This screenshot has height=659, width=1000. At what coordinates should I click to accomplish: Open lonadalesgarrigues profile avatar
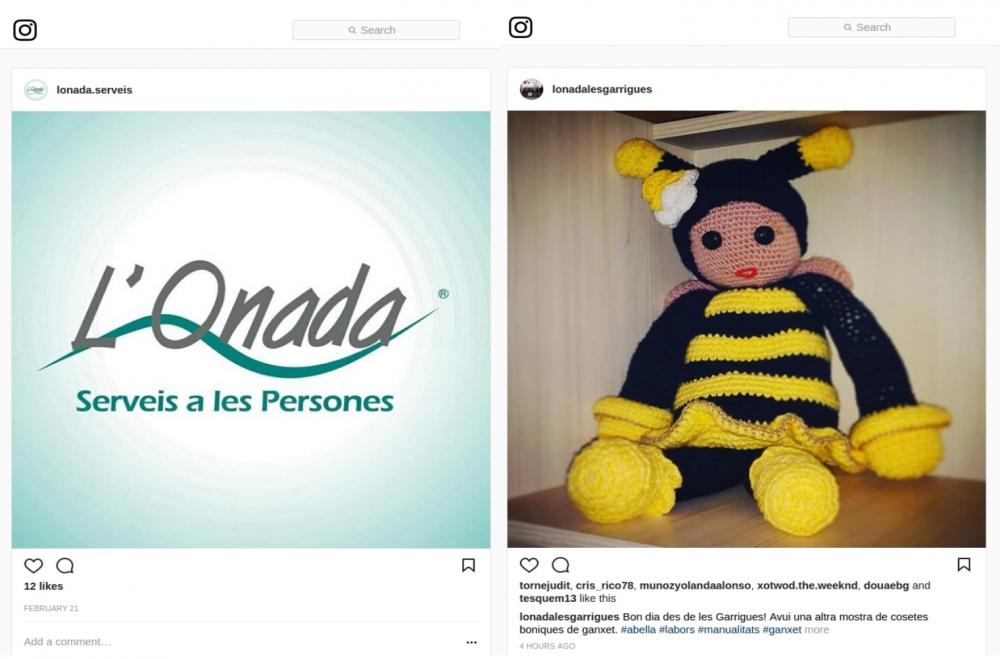pos(531,89)
